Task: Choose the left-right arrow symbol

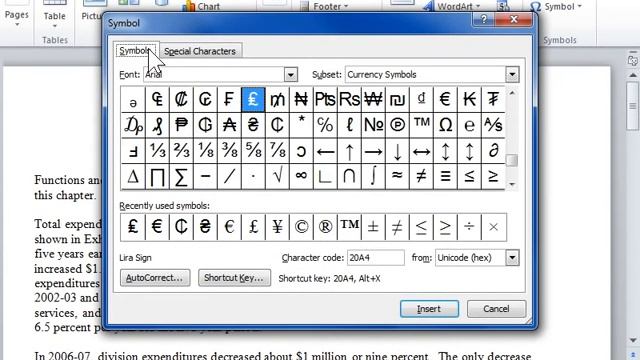Action: coord(421,151)
